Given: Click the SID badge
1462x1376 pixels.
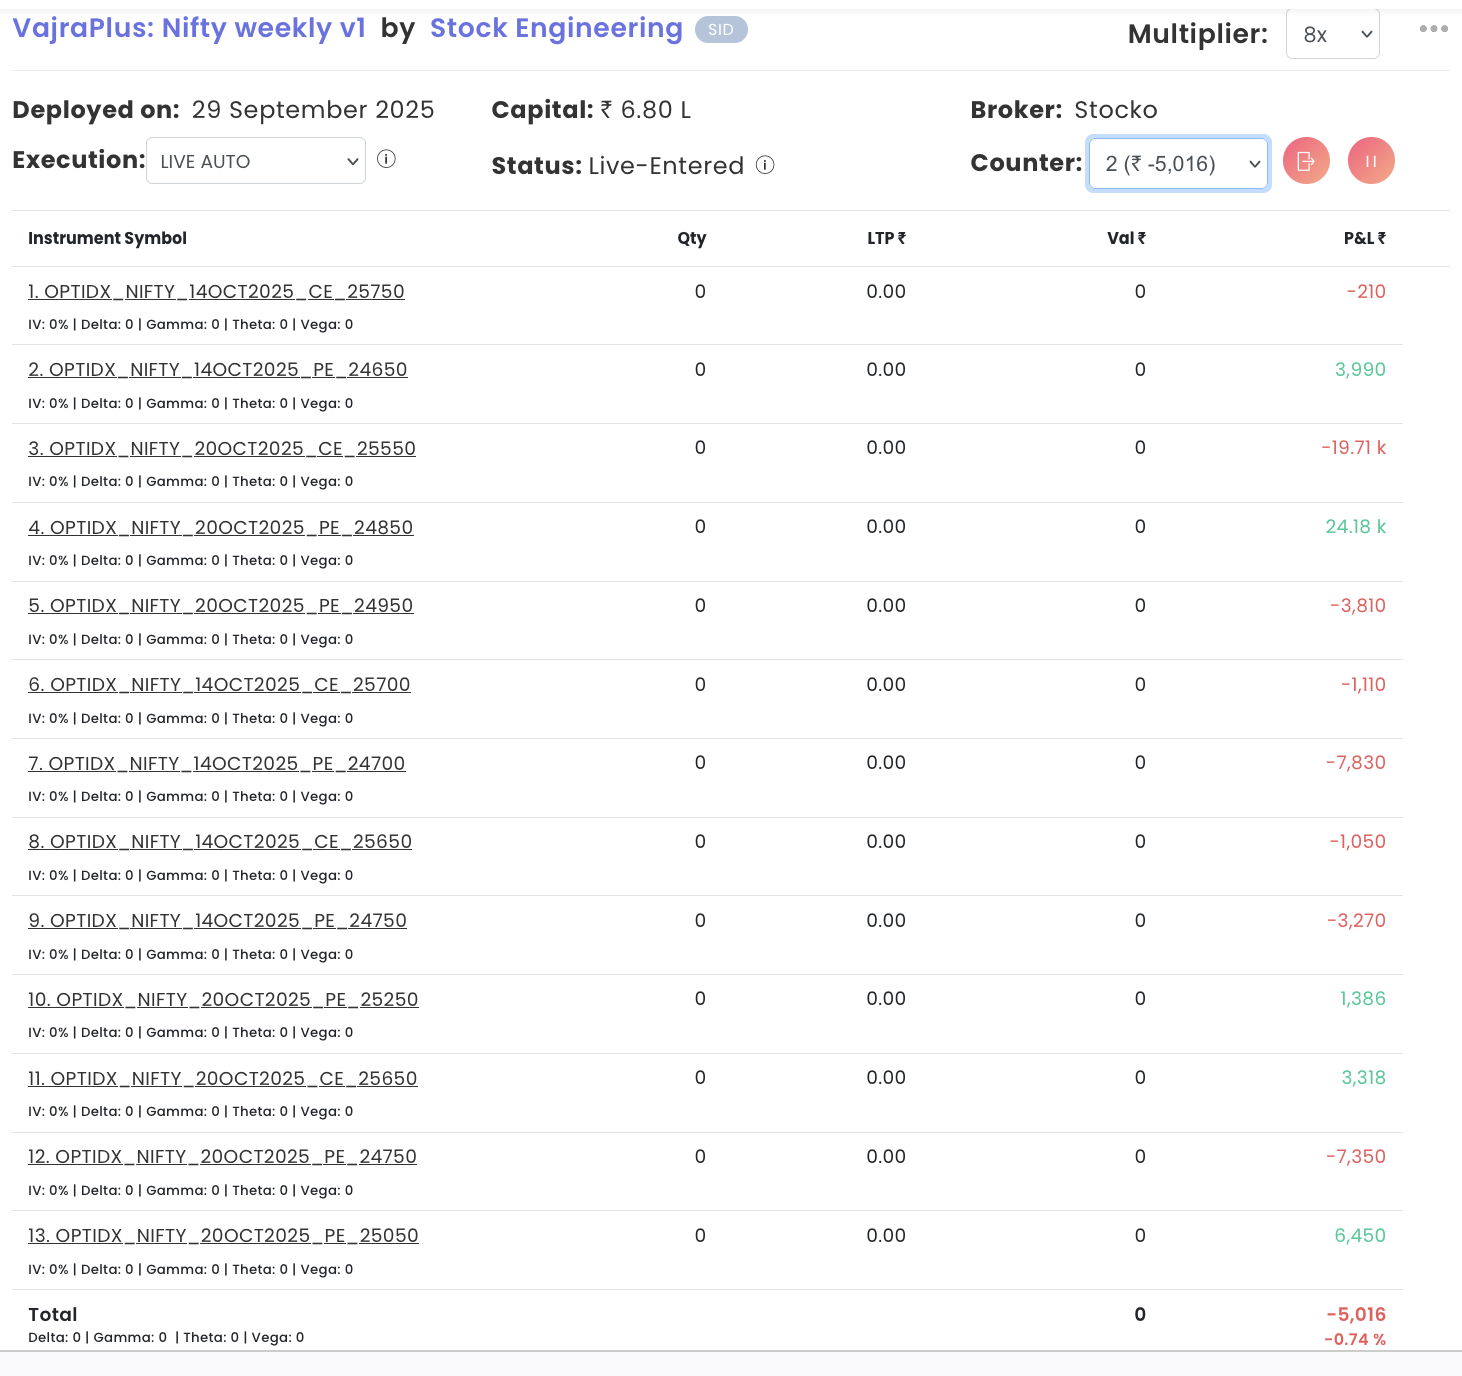Looking at the screenshot, I should 720,30.
